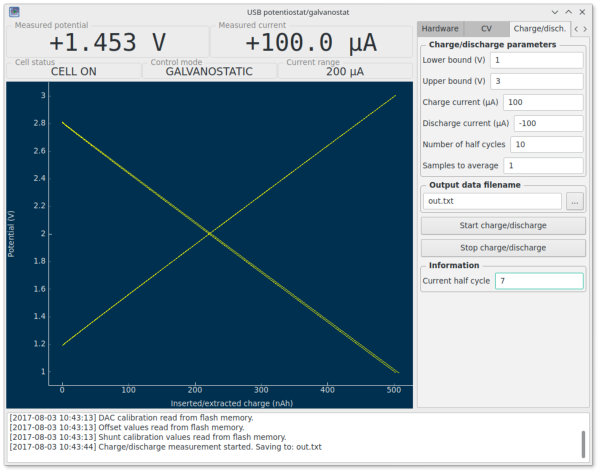Viewport: 600px width, 473px height.
Task: Click the tab scroll left arrow
Action: (x=576, y=29)
